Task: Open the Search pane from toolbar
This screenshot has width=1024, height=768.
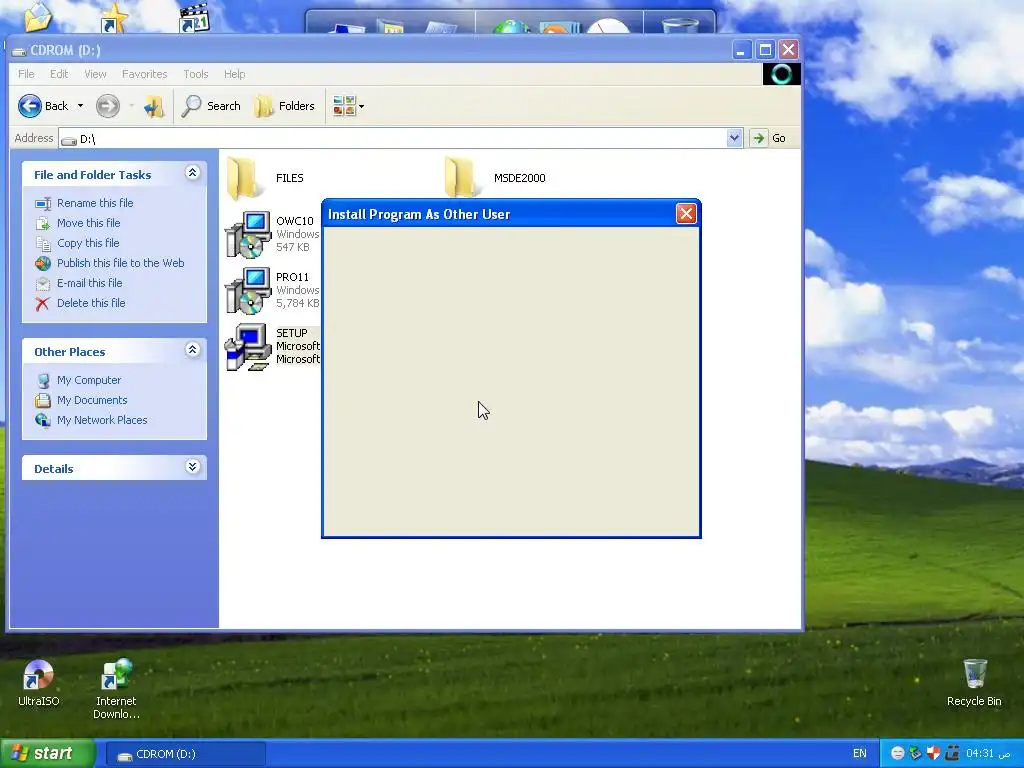Action: point(211,106)
